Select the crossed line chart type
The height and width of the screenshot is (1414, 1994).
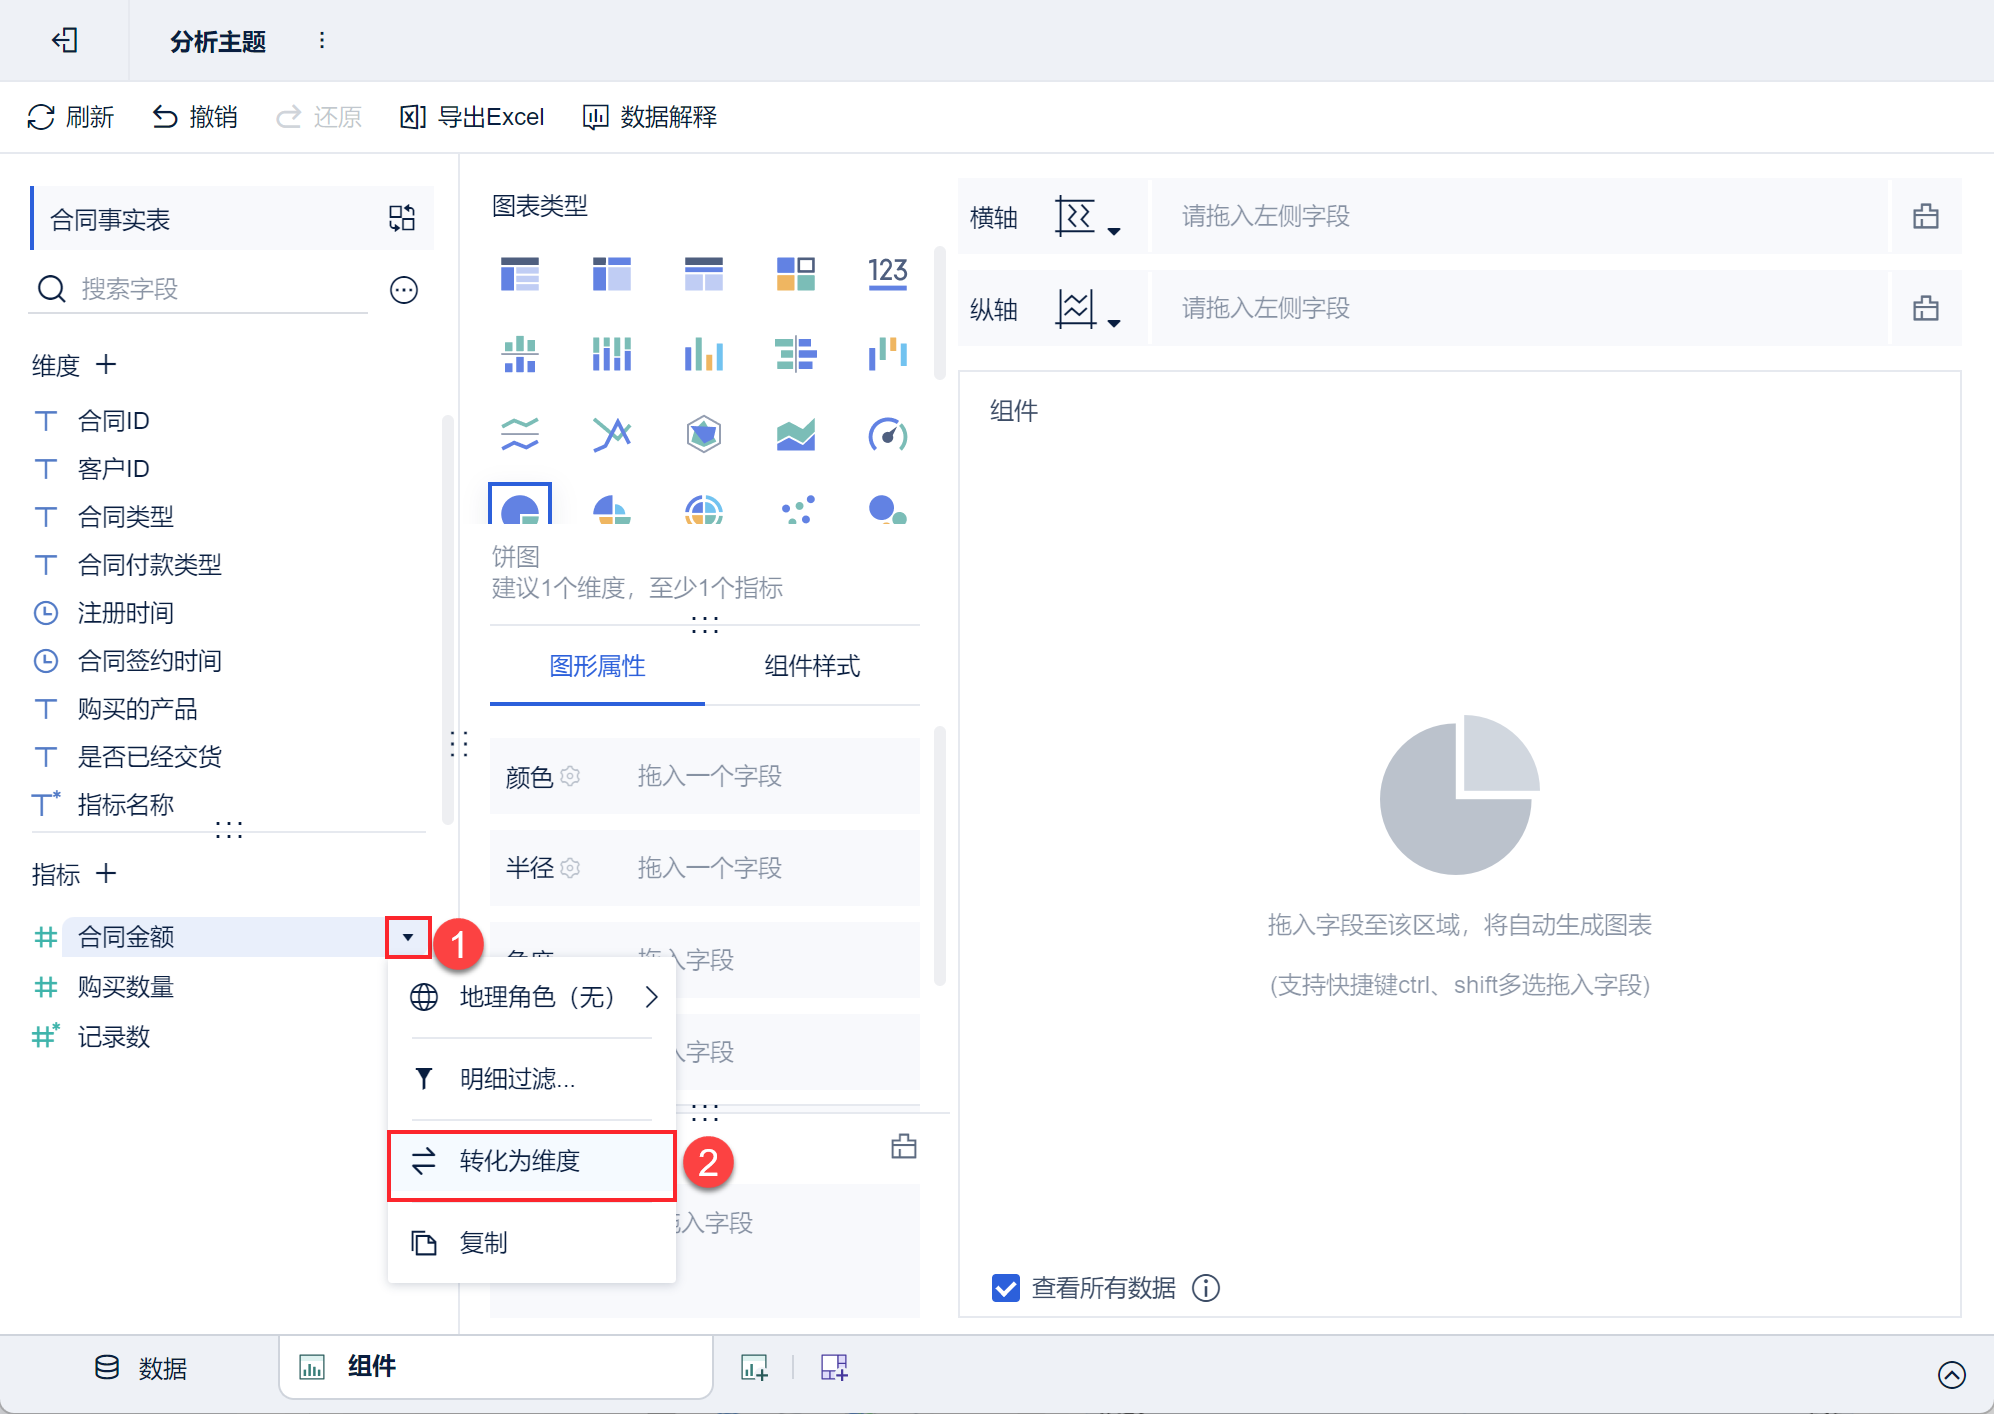pos(612,434)
